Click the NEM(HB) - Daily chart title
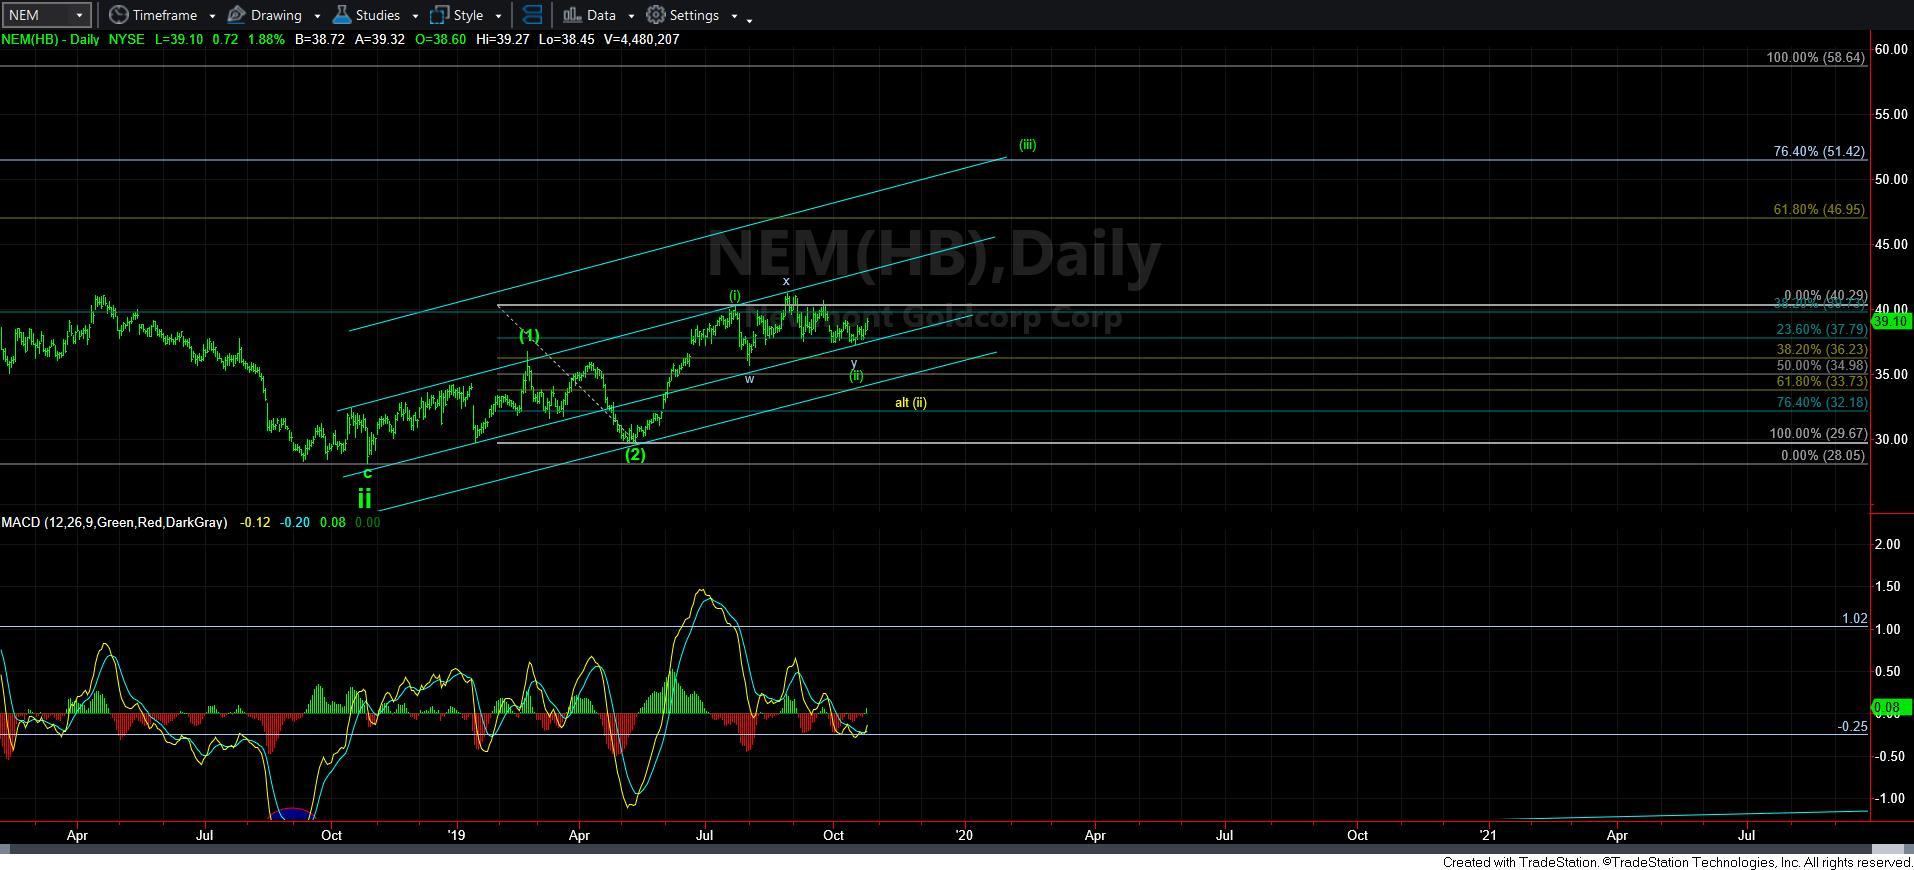The image size is (1914, 870). tap(50, 39)
